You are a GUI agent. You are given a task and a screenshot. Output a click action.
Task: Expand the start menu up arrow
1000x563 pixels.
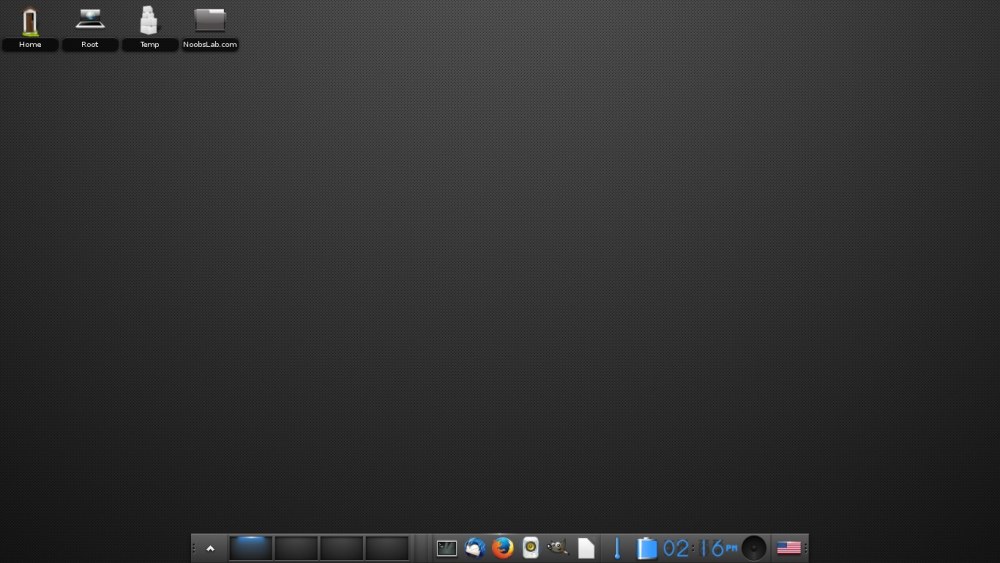point(210,548)
